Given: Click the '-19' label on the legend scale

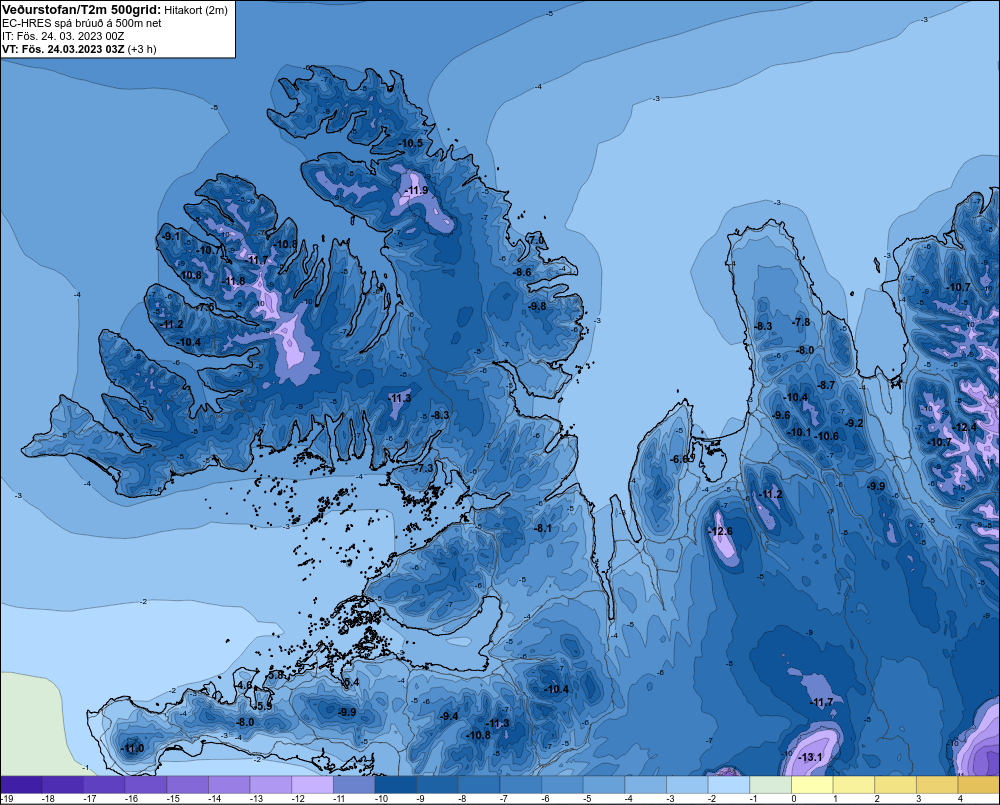Looking at the screenshot, I should [x=6, y=799].
